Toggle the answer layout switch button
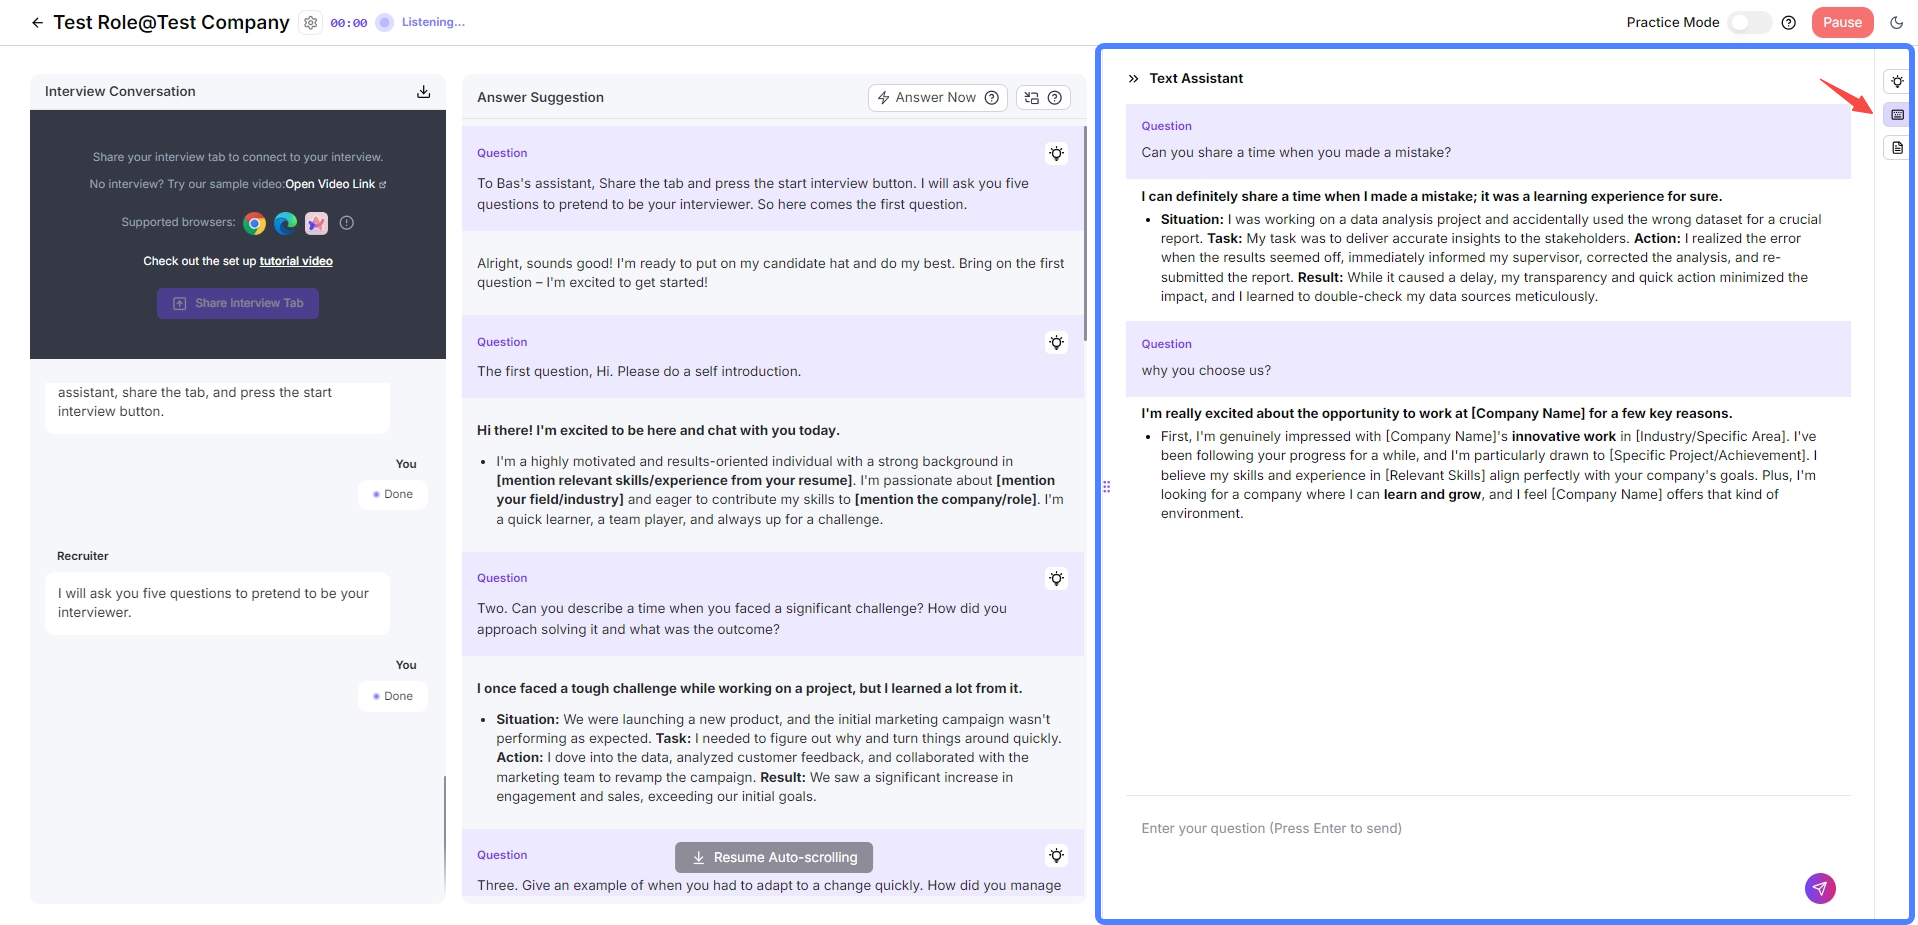Image resolution: width=1918 pixels, height=925 pixels. 1043,97
